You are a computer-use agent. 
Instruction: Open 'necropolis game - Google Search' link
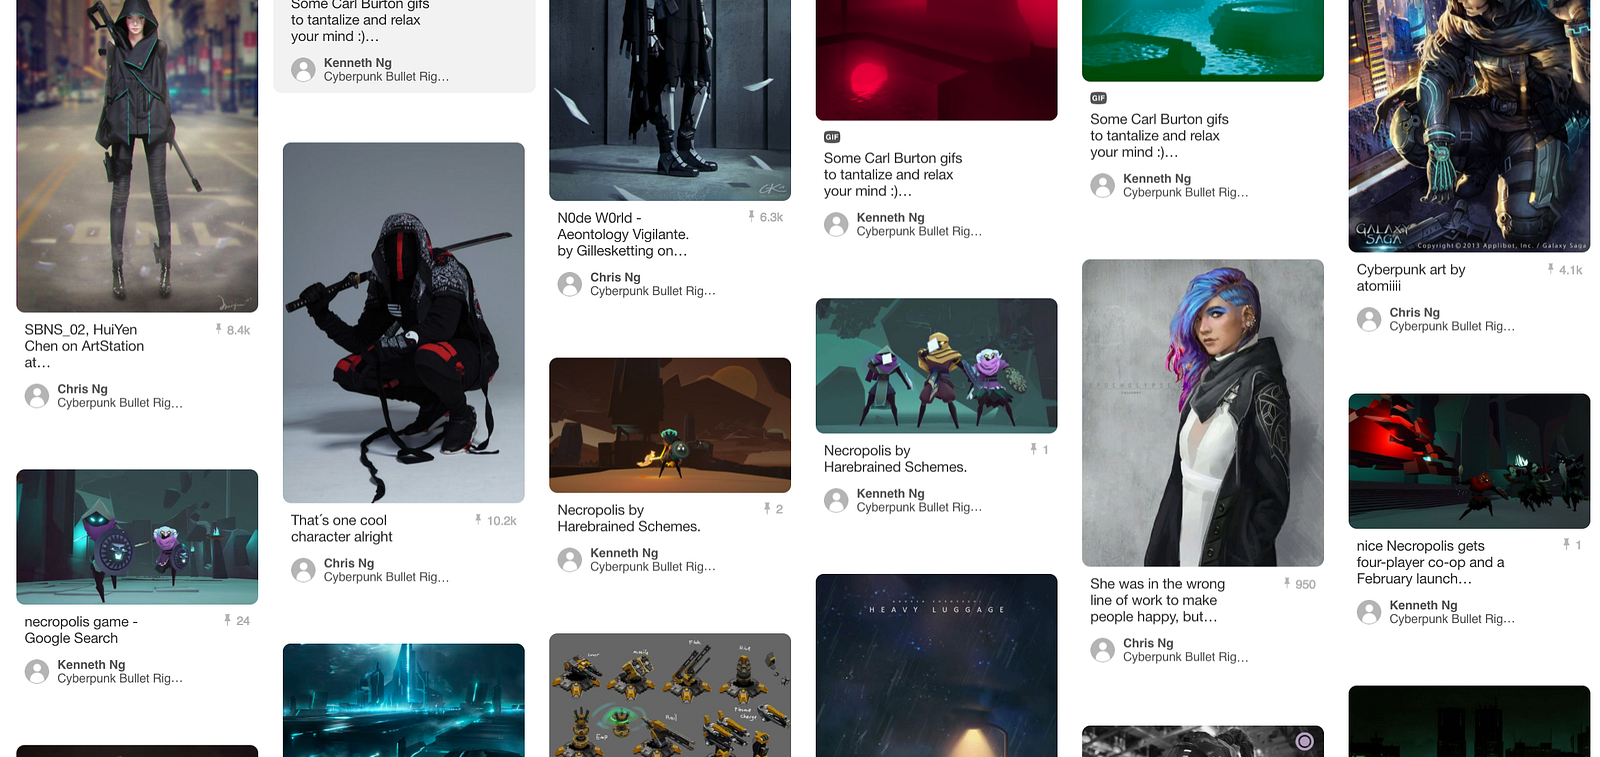(x=81, y=630)
